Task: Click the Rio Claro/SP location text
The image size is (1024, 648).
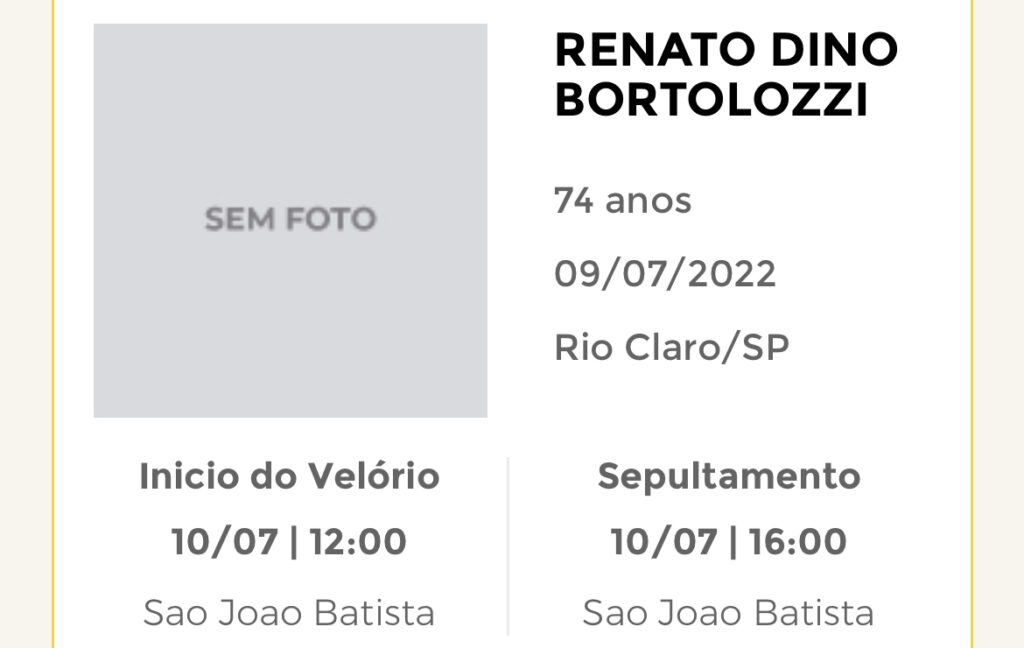Action: pyautogui.click(x=671, y=347)
